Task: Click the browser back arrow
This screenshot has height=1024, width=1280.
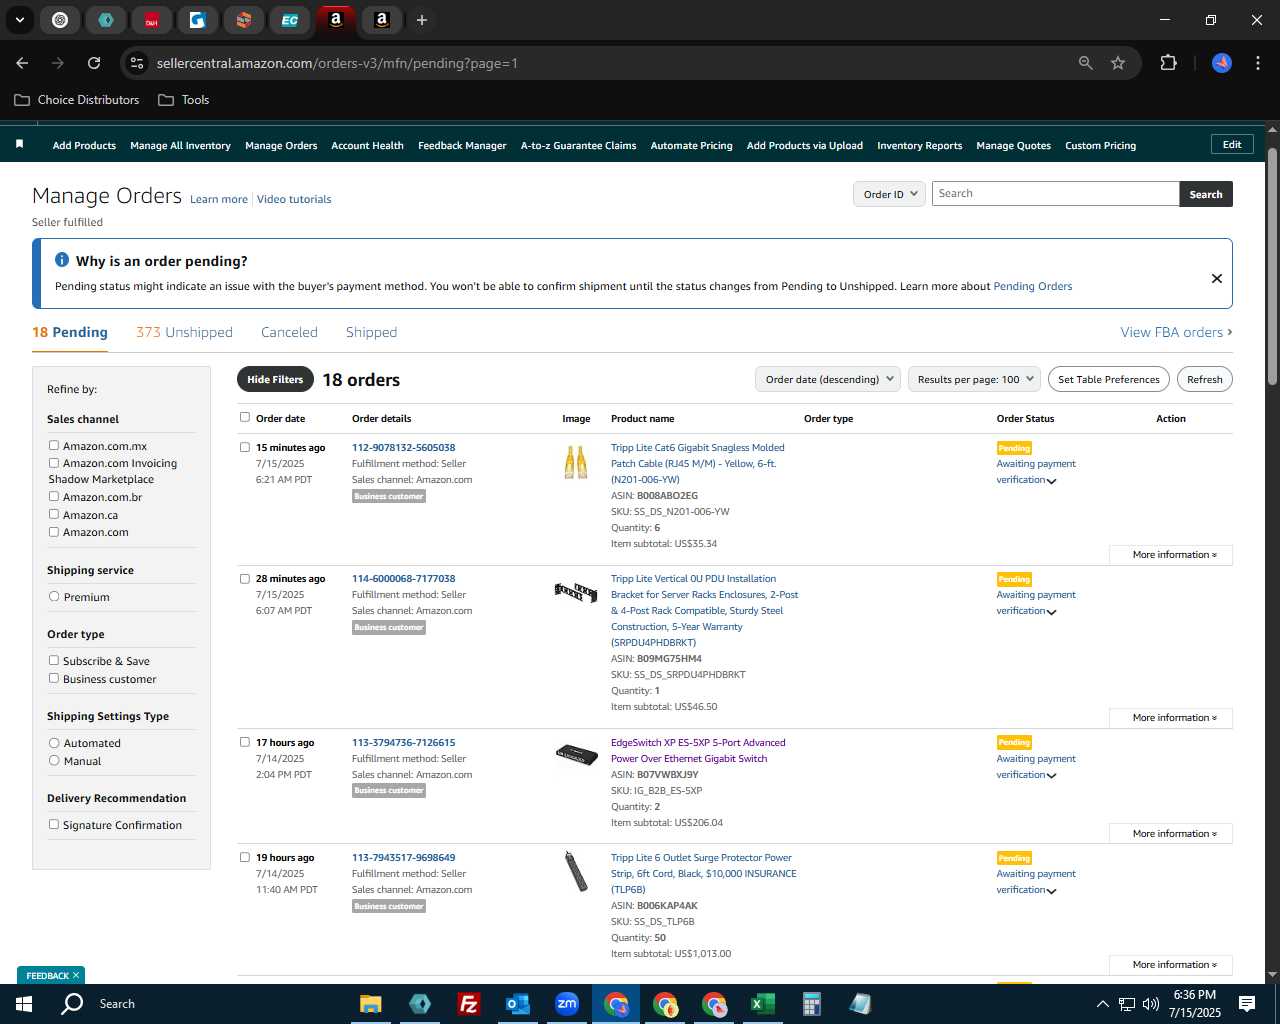Action: [22, 63]
